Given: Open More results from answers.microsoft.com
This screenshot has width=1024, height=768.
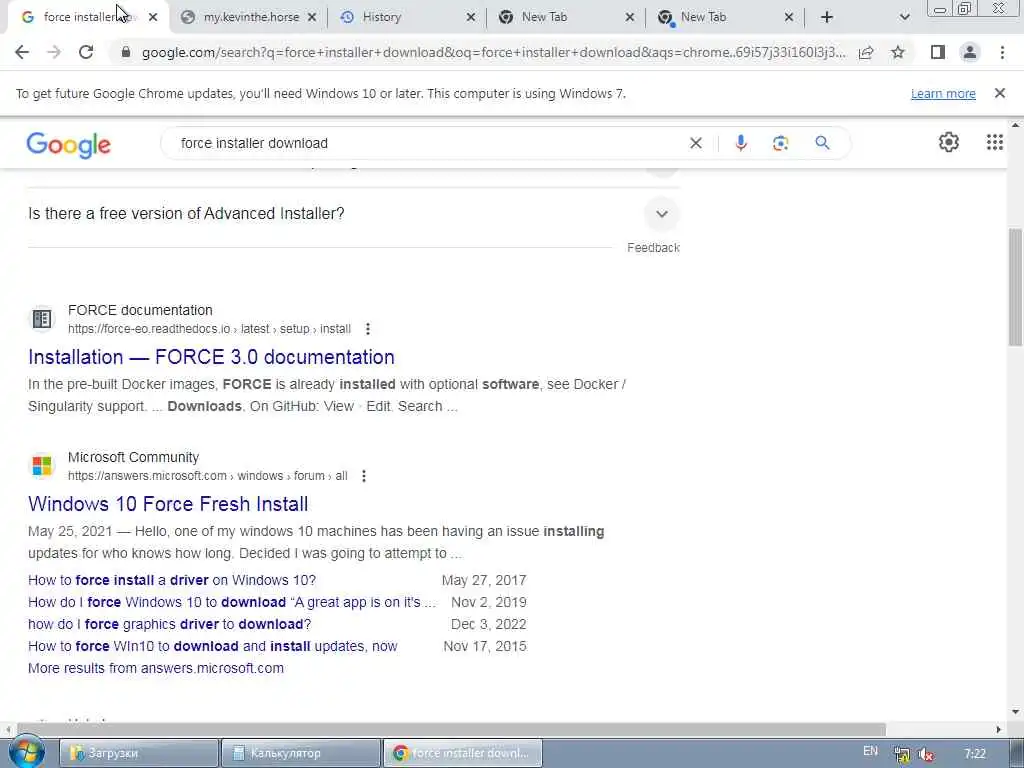Looking at the screenshot, I should click(156, 668).
